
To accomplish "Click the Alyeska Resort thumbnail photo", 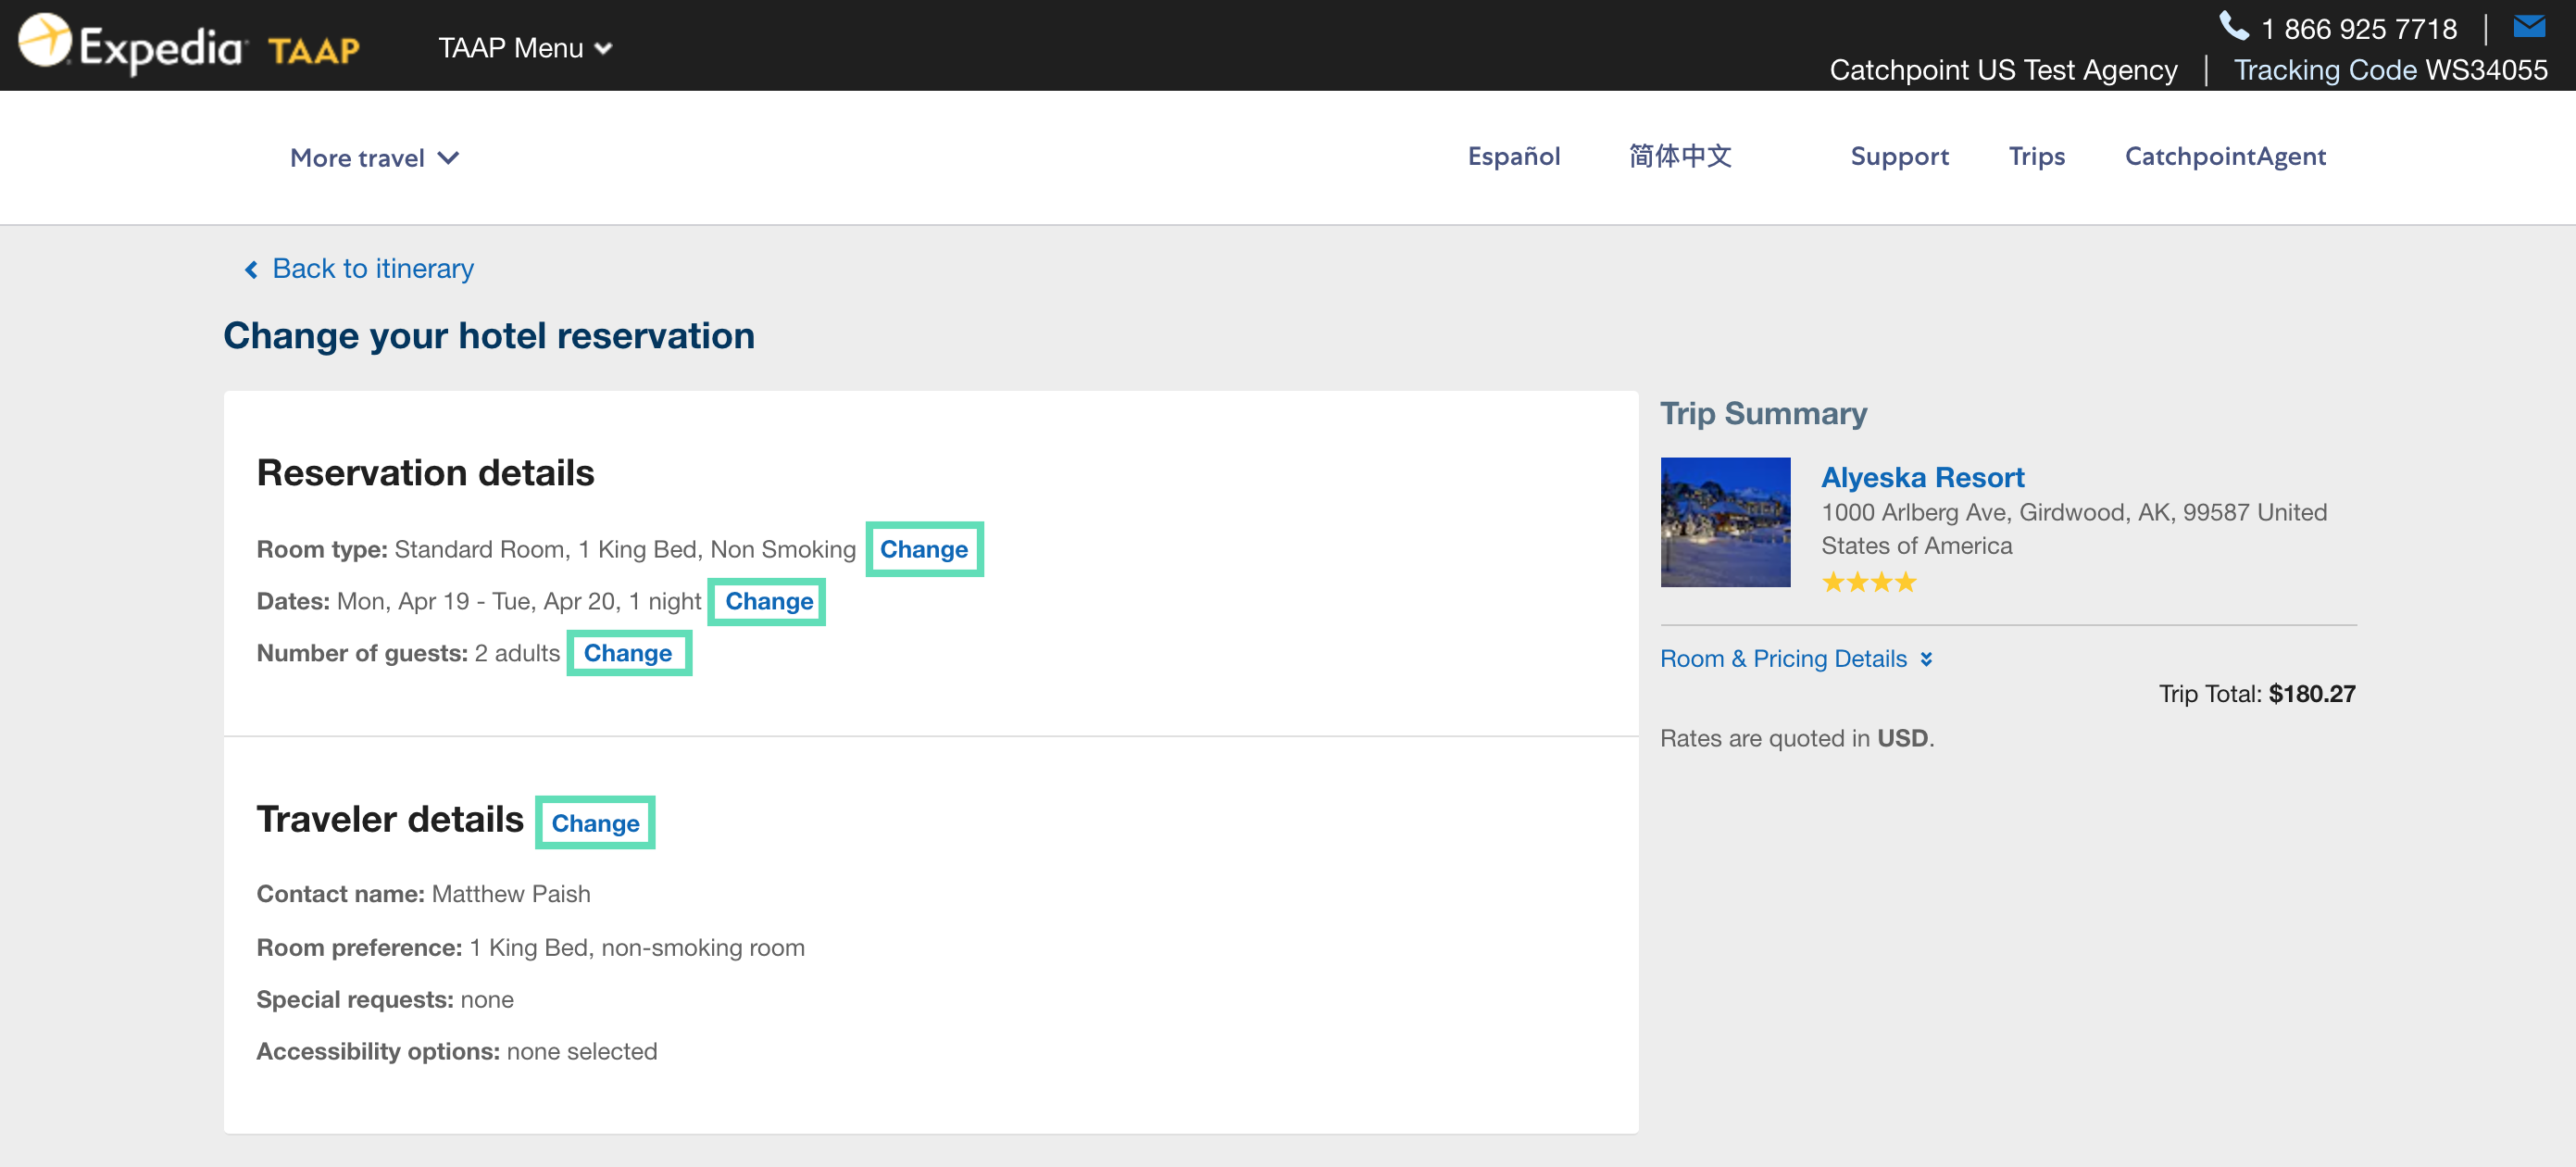I will click(x=1725, y=522).
